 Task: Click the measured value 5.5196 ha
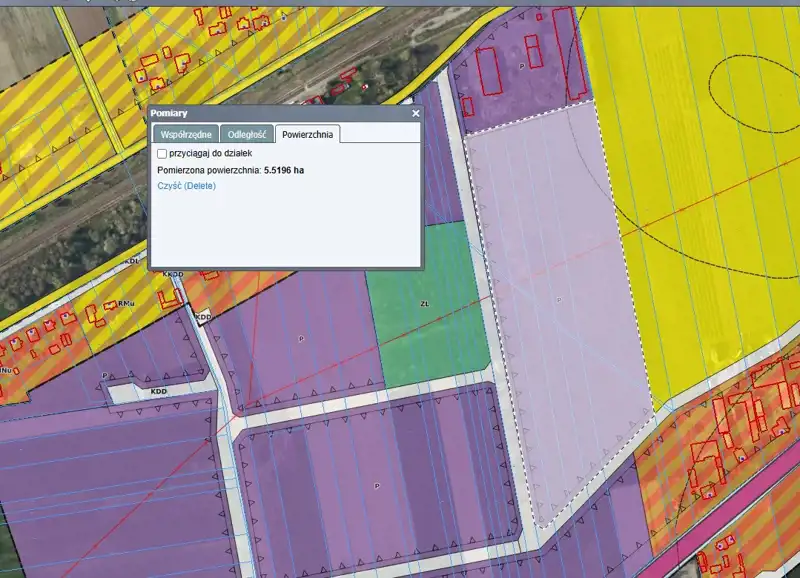283,170
